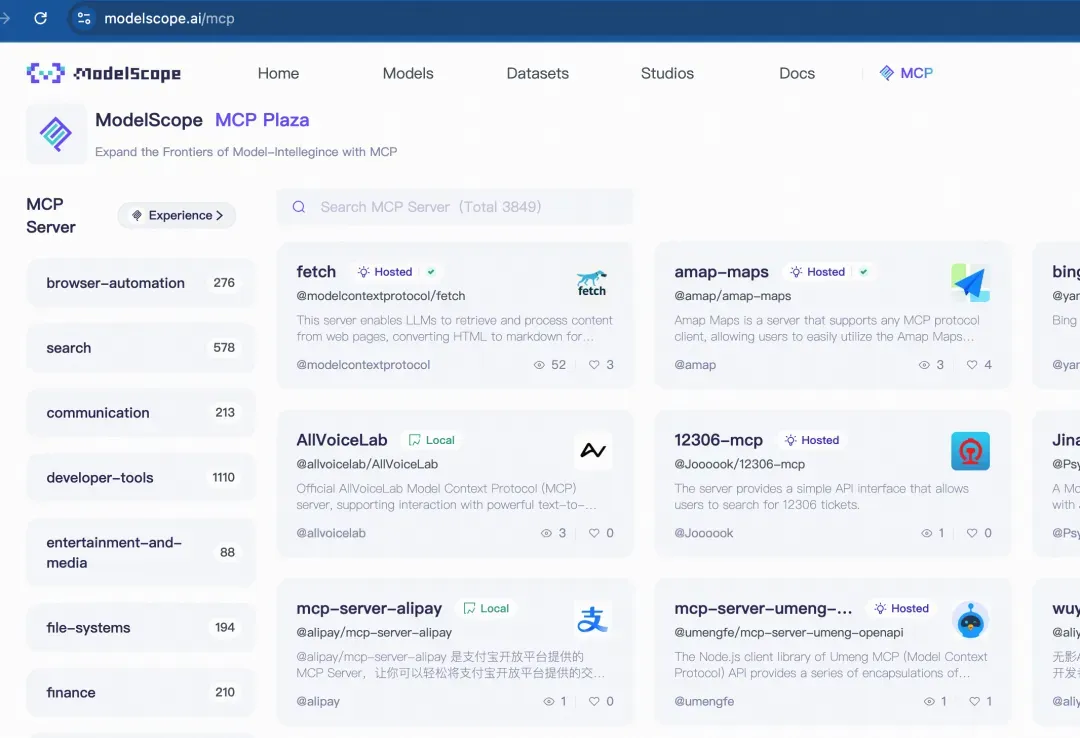The height and width of the screenshot is (738, 1080).
Task: Click the heart icon on amap-maps card
Action: click(x=972, y=365)
